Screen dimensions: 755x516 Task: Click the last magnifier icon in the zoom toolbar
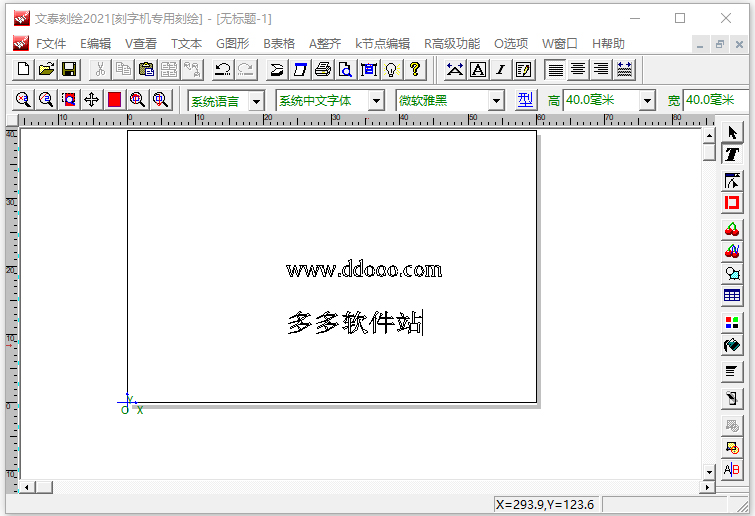coord(160,100)
